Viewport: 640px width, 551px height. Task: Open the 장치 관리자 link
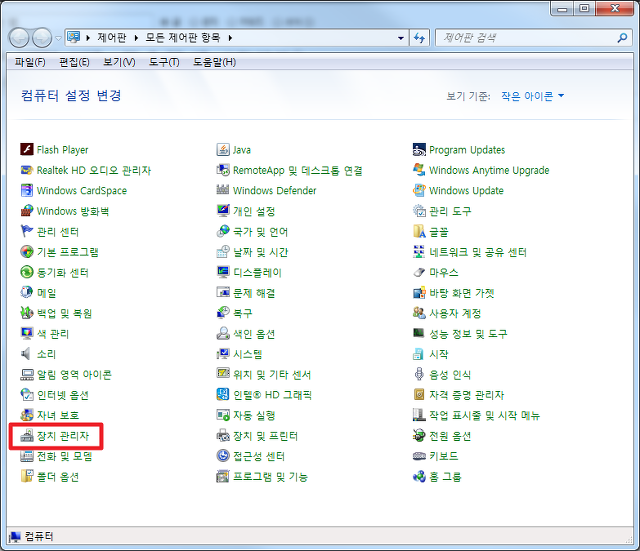click(x=63, y=436)
